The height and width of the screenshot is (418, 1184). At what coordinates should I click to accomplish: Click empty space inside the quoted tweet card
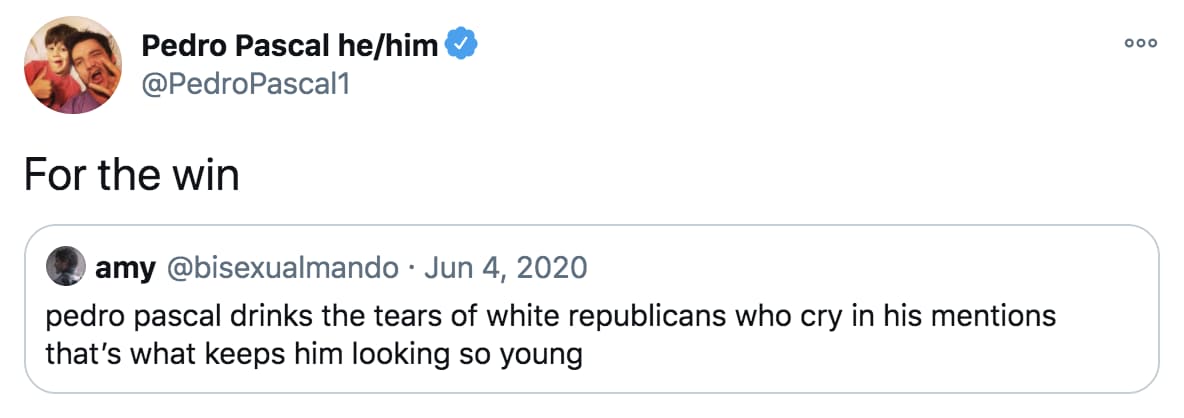900,360
